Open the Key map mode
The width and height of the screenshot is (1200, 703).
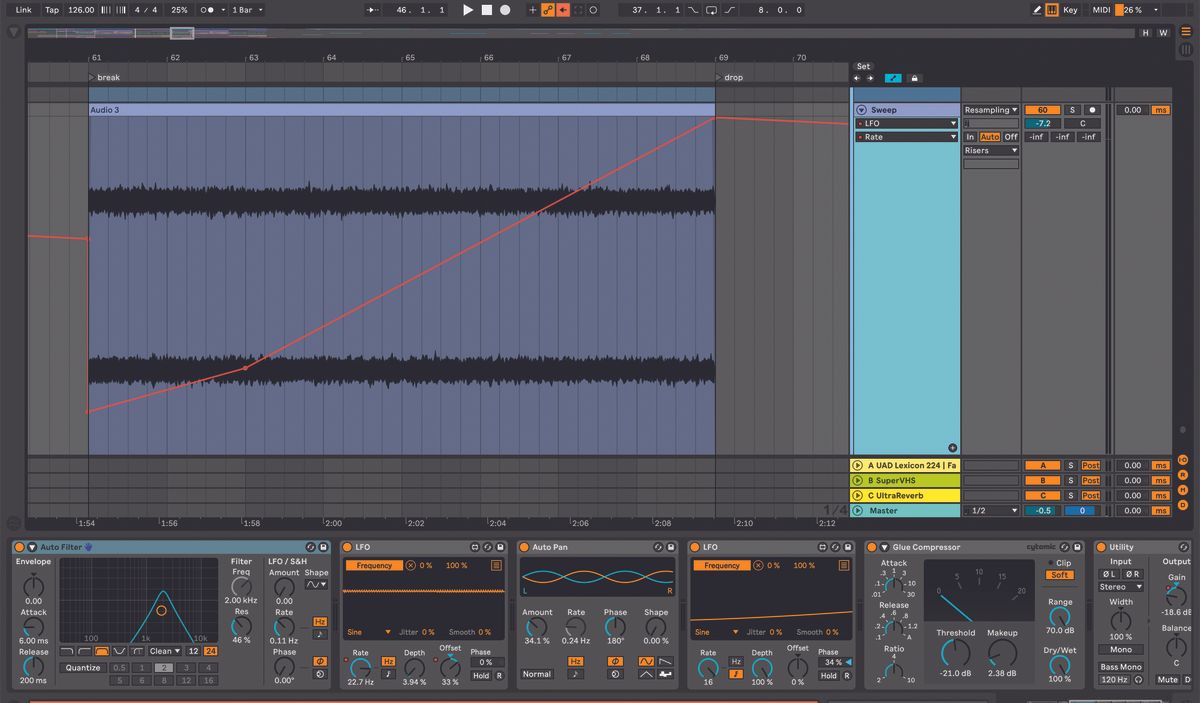click(1070, 10)
